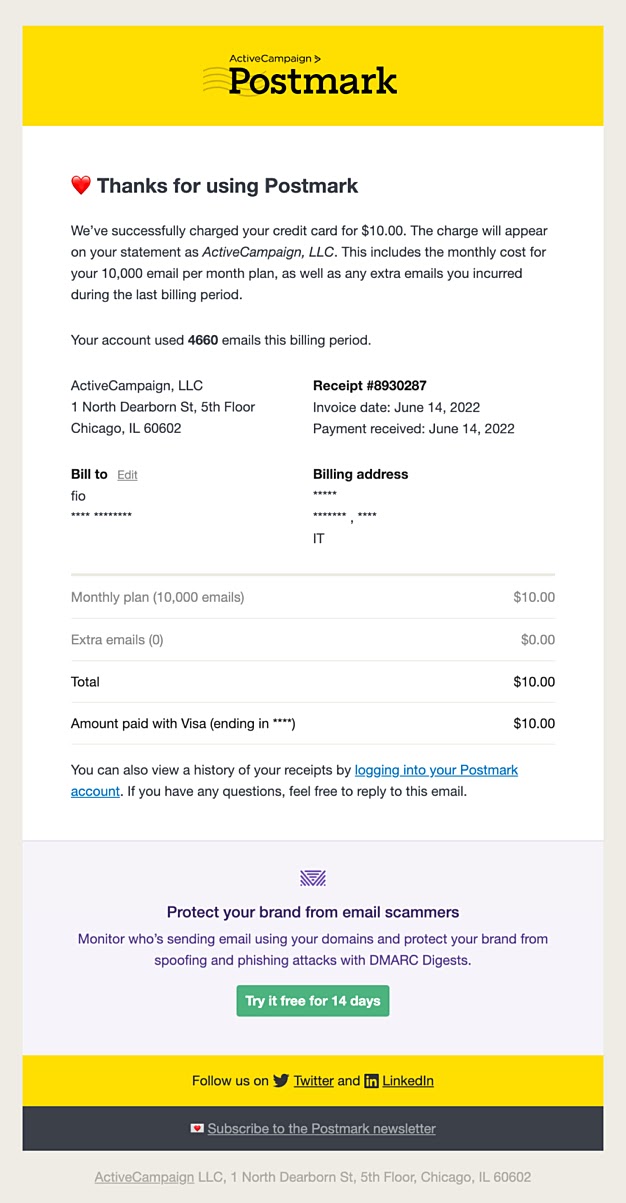The image size is (626, 1203).
Task: Click the purple DMARC envelope icon
Action: click(313, 878)
